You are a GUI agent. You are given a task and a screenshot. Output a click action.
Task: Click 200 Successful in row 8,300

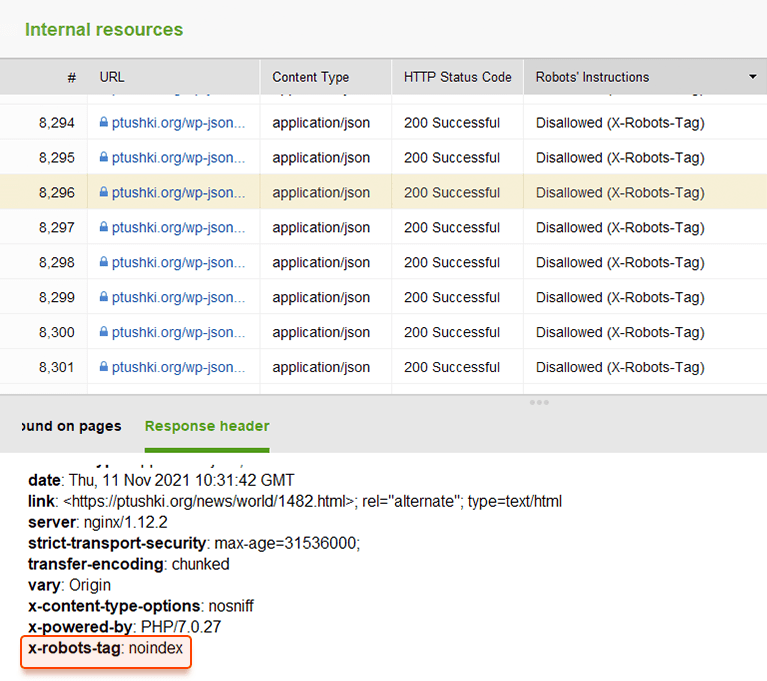click(452, 332)
